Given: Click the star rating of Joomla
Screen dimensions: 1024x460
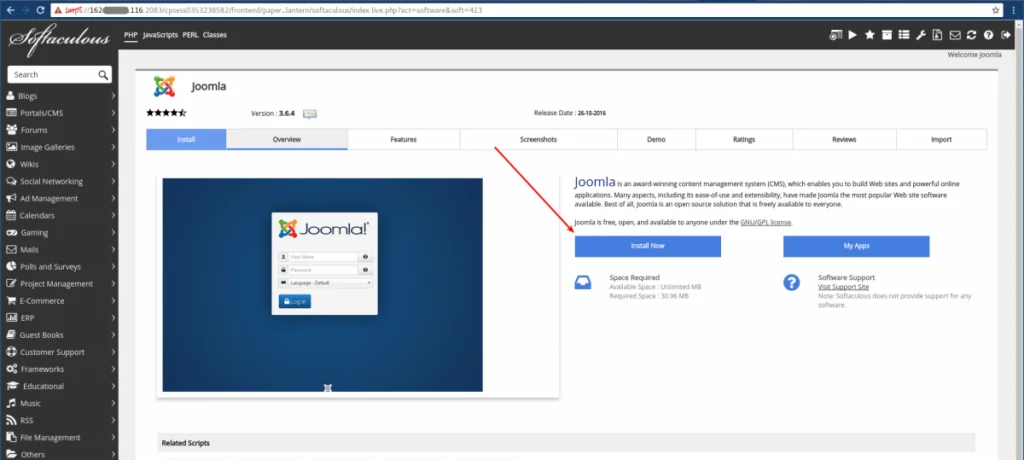Looking at the screenshot, I should (x=166, y=113).
